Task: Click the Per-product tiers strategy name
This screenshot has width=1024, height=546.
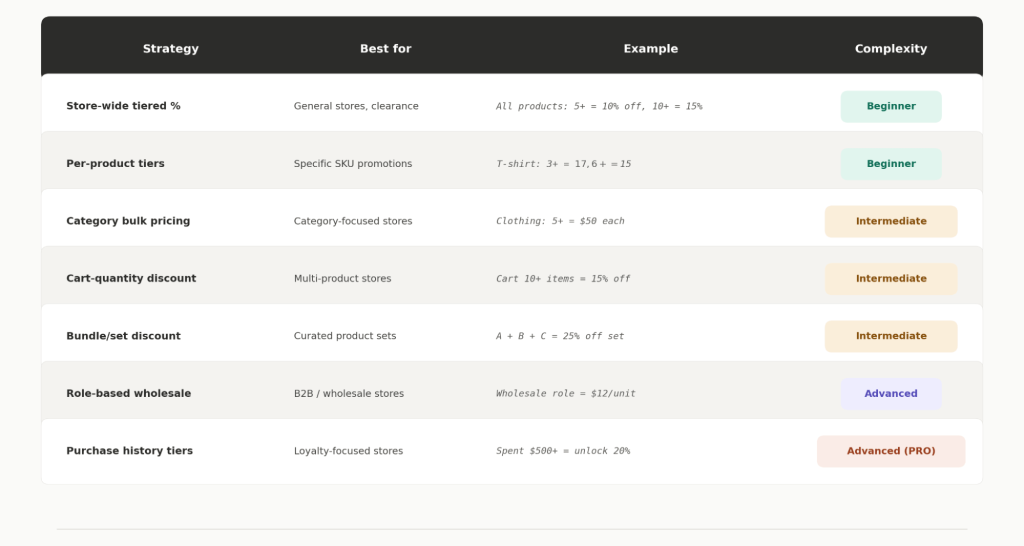Action: point(115,163)
